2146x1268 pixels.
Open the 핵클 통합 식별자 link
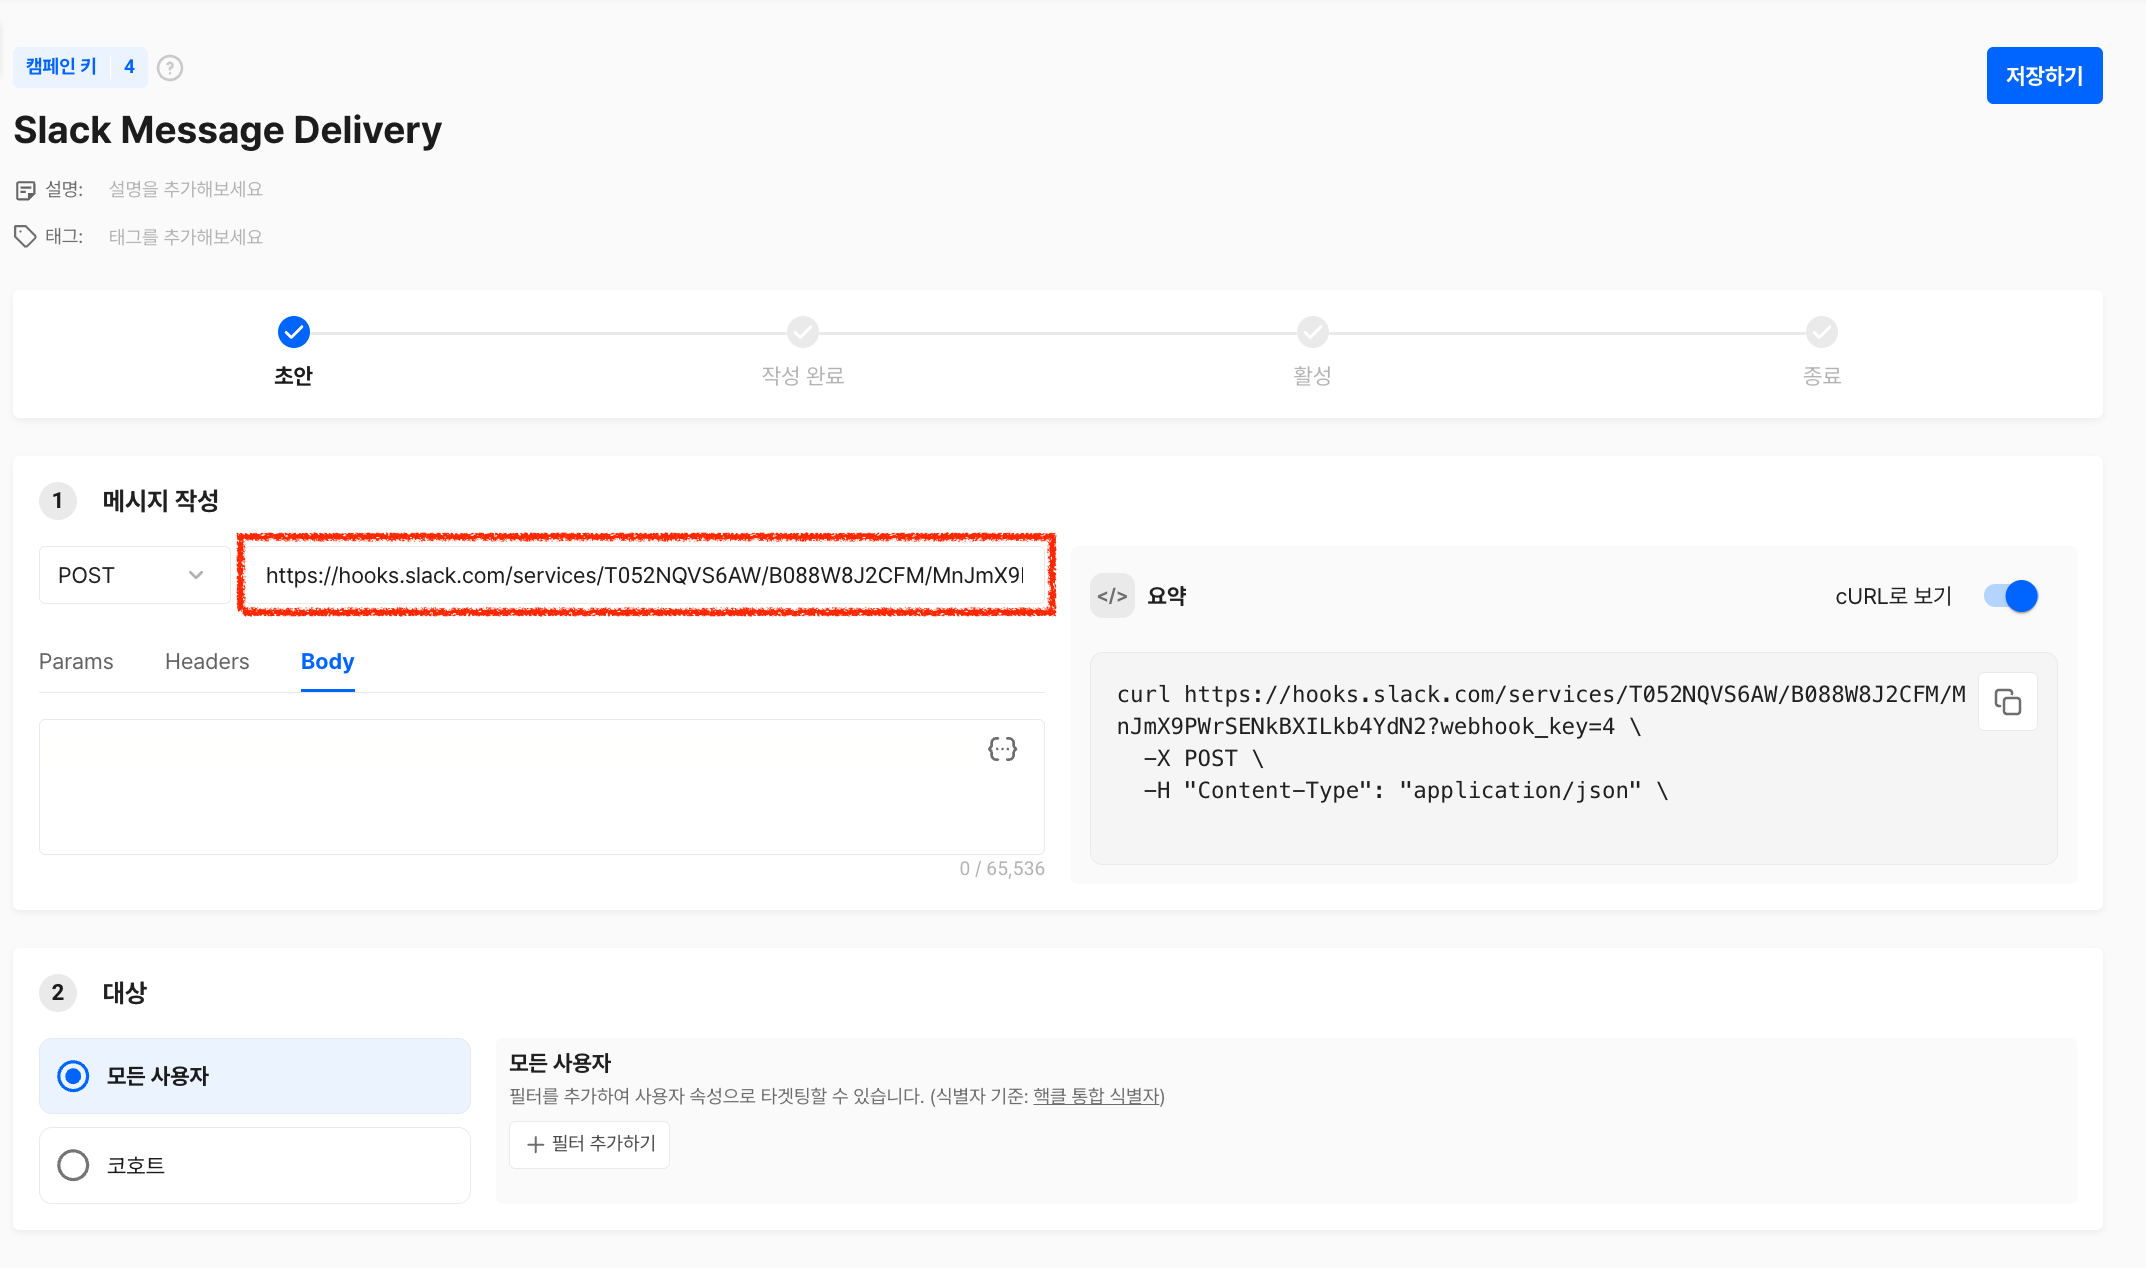coord(1096,1096)
